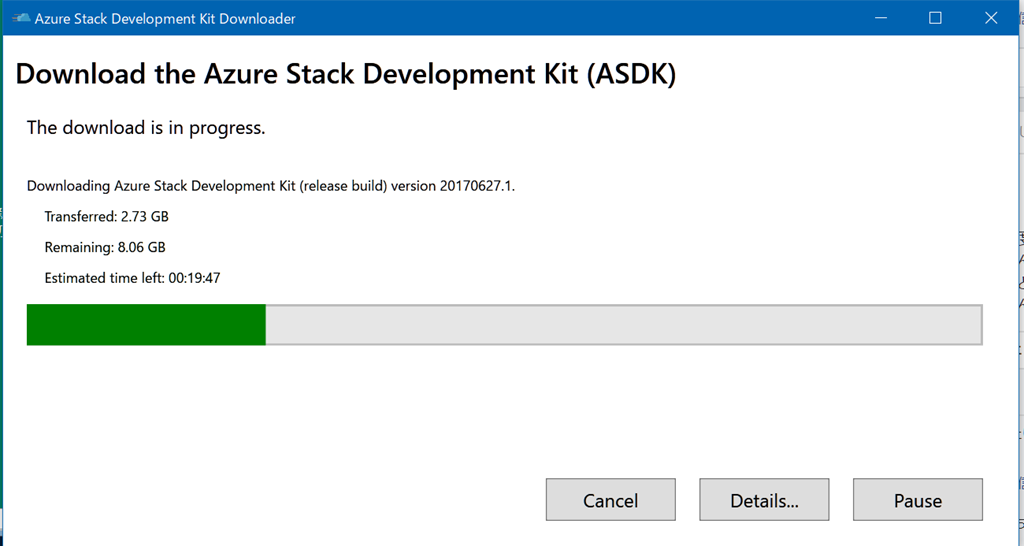The image size is (1024, 546).
Task: Click the 'Remaining: 8.06 GB' line
Action: tap(105, 247)
